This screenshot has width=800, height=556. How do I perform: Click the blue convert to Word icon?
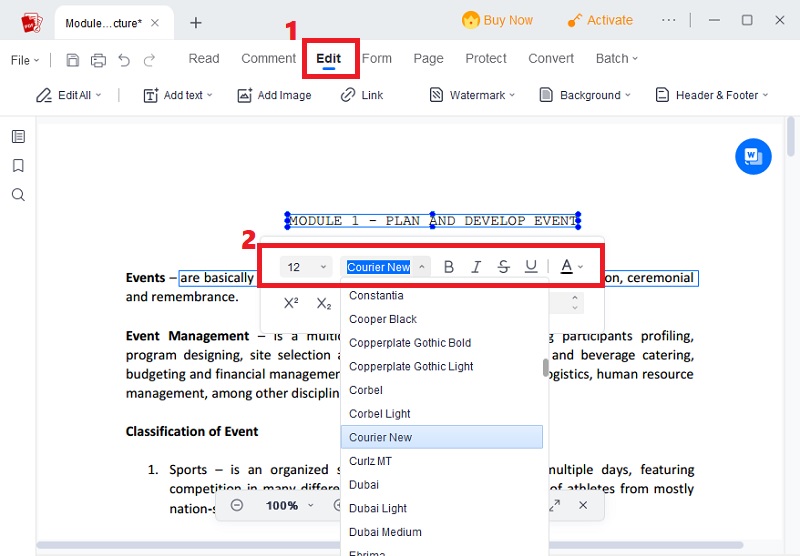(x=753, y=156)
